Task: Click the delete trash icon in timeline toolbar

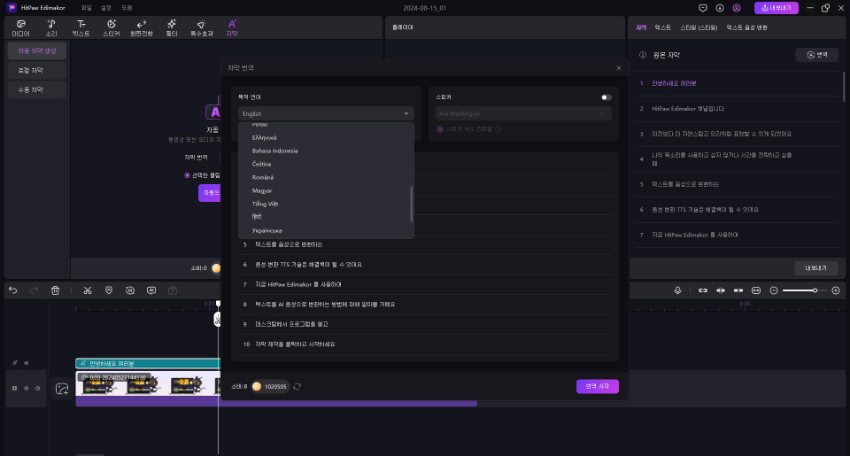Action: (56, 290)
